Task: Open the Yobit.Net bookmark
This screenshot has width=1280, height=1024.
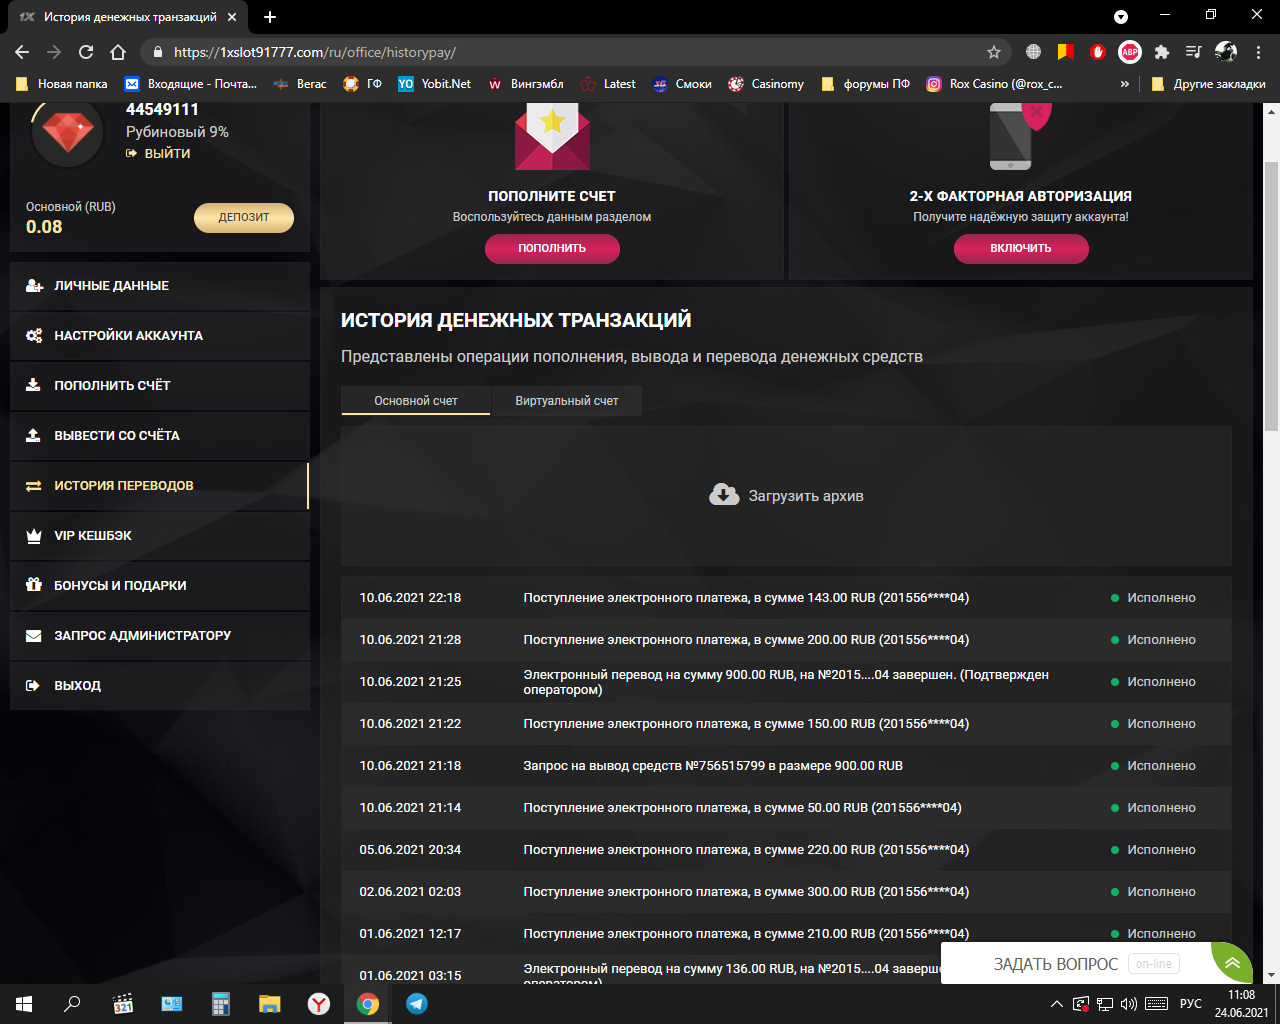Action: 434,84
